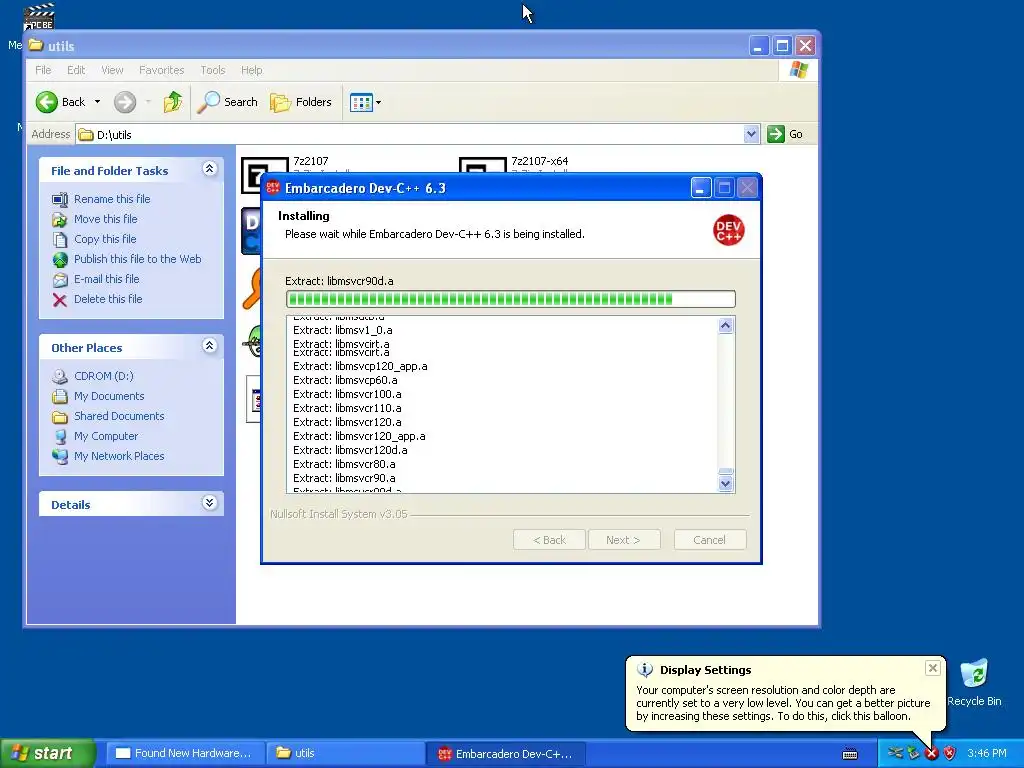Viewport: 1024px width, 768px height.
Task: Click the Start button
Action: (47, 753)
